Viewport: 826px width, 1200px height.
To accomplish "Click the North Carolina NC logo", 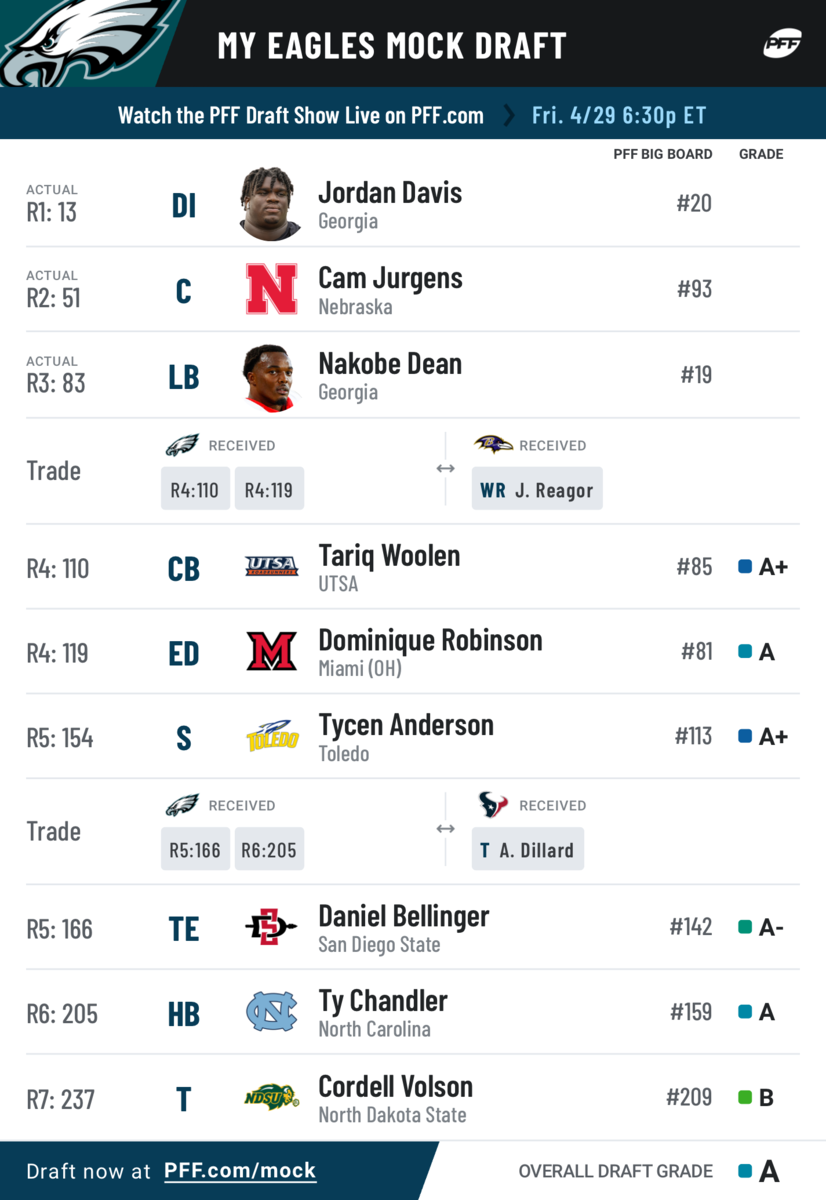I will [271, 1012].
